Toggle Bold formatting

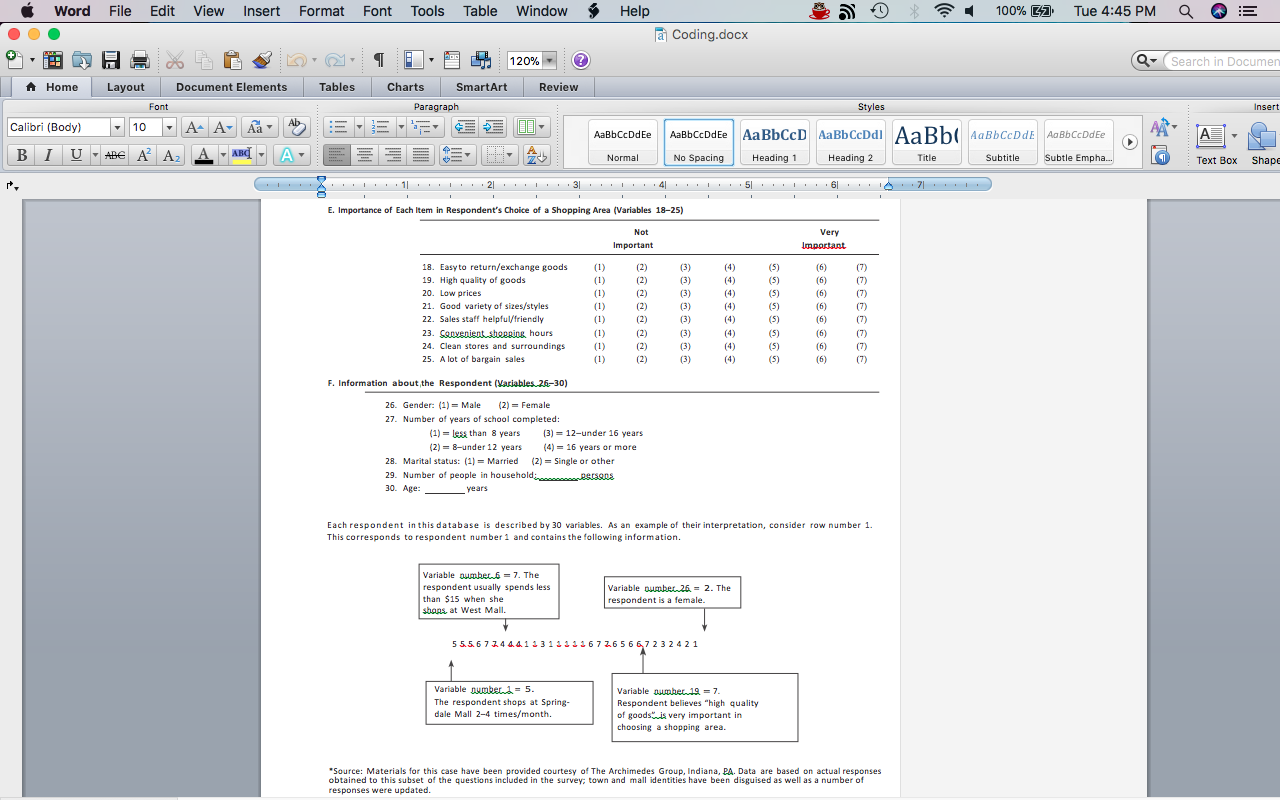tap(21, 155)
